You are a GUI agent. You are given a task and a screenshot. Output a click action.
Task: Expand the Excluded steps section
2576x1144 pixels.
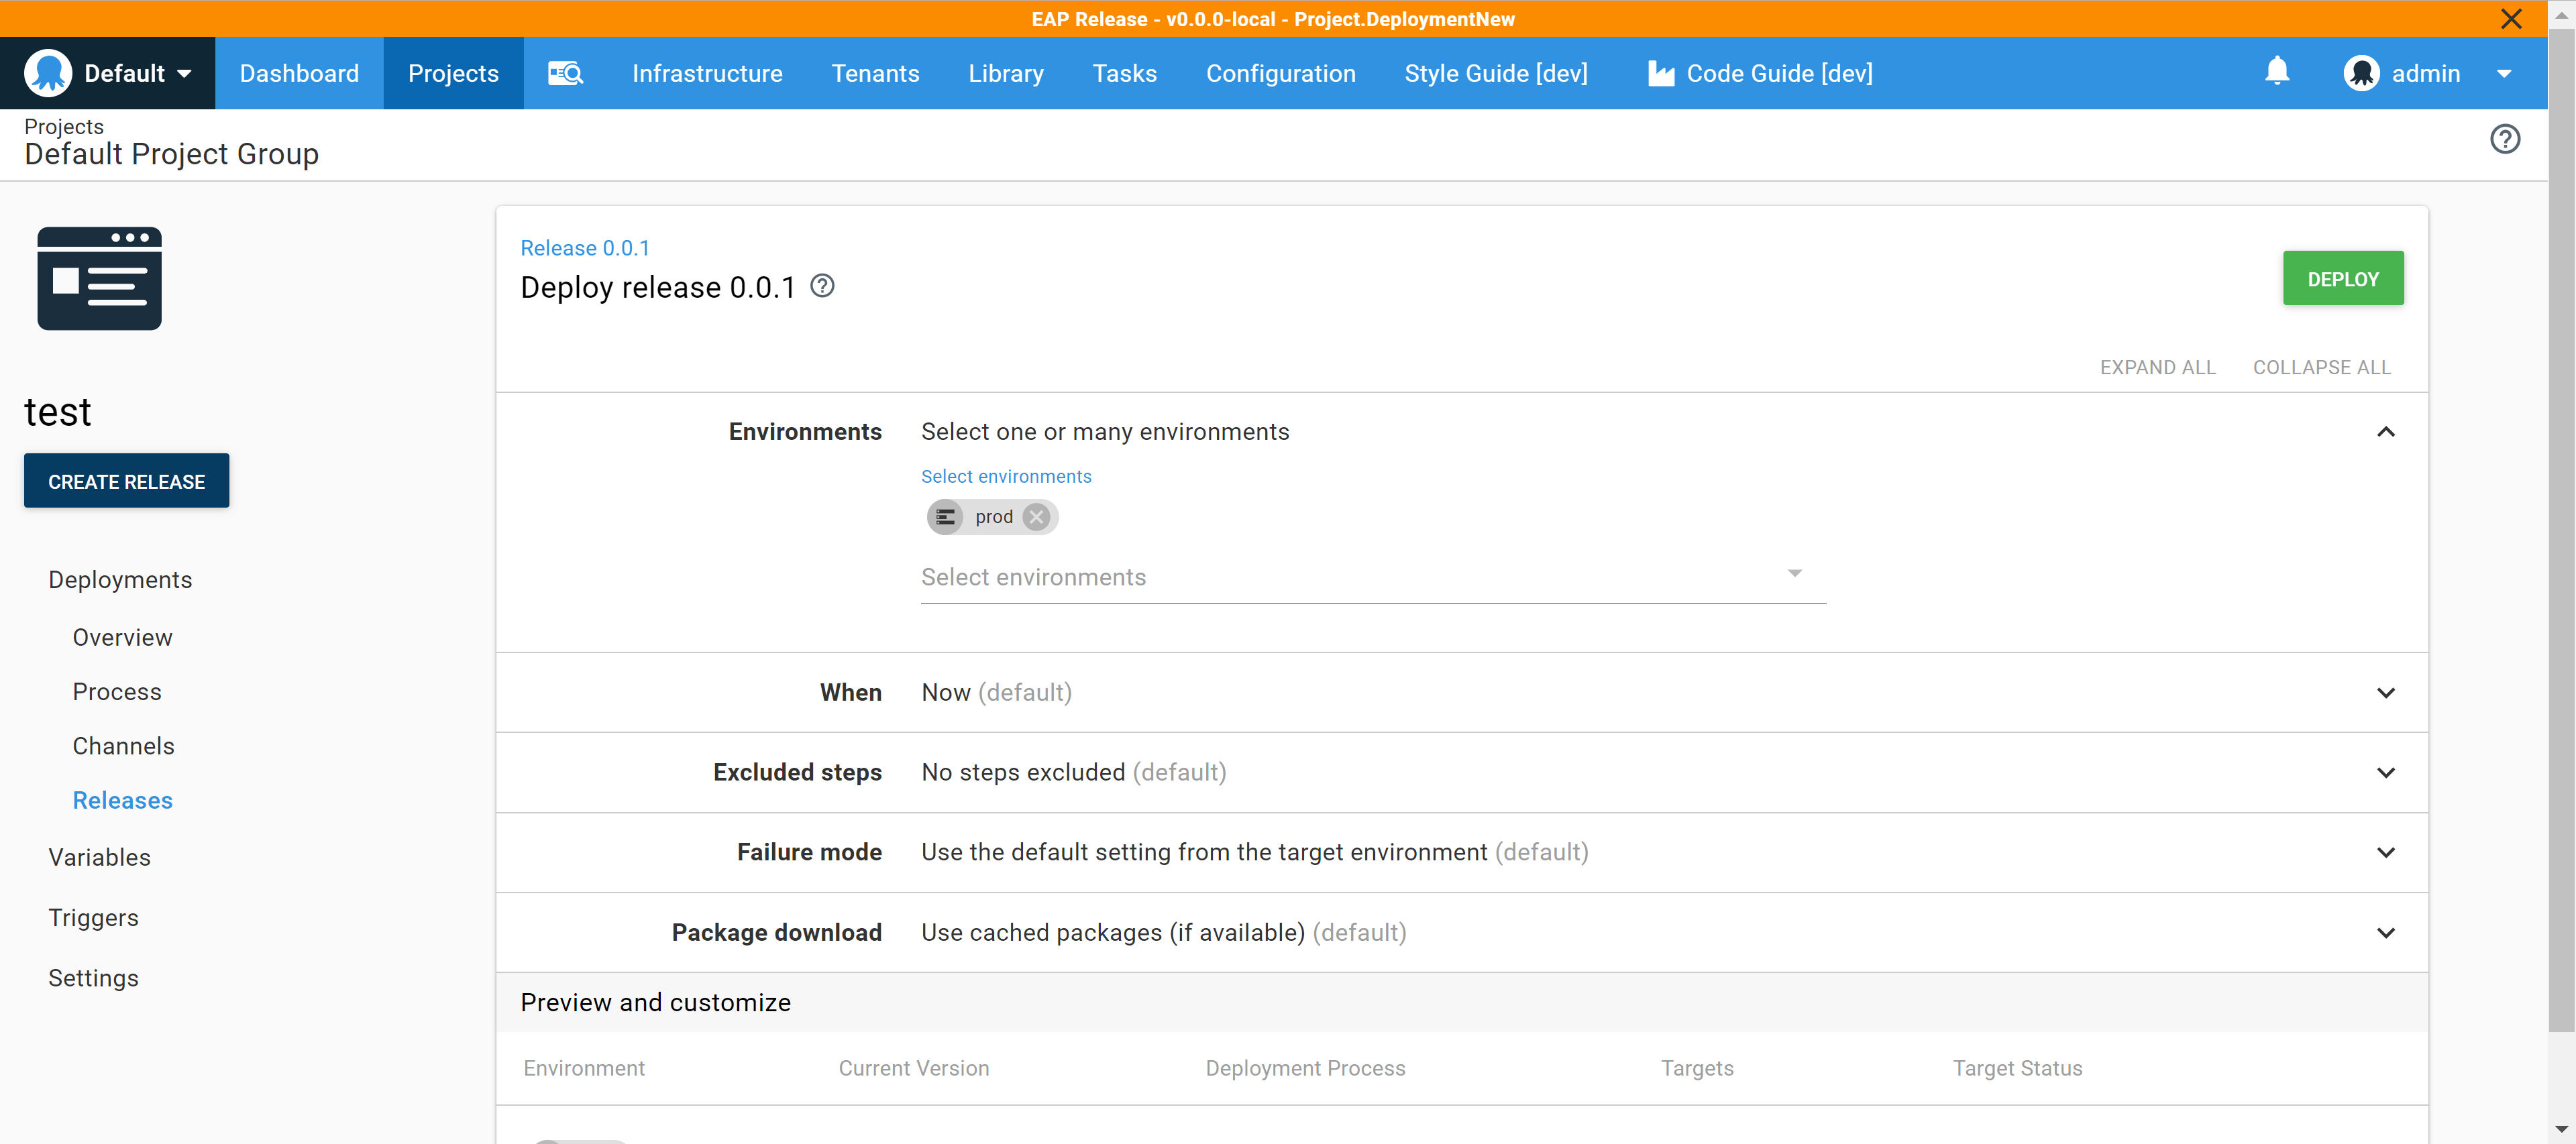pyautogui.click(x=2385, y=773)
